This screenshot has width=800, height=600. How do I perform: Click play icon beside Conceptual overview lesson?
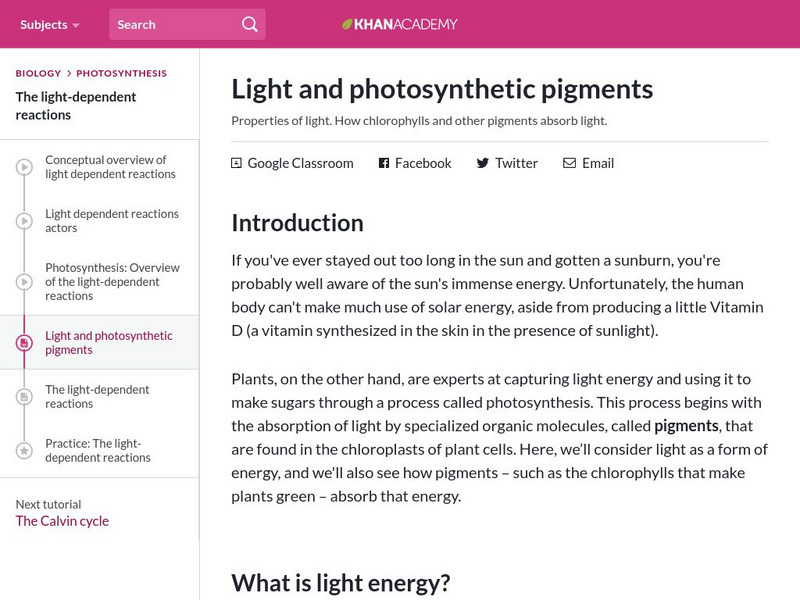pyautogui.click(x=25, y=167)
